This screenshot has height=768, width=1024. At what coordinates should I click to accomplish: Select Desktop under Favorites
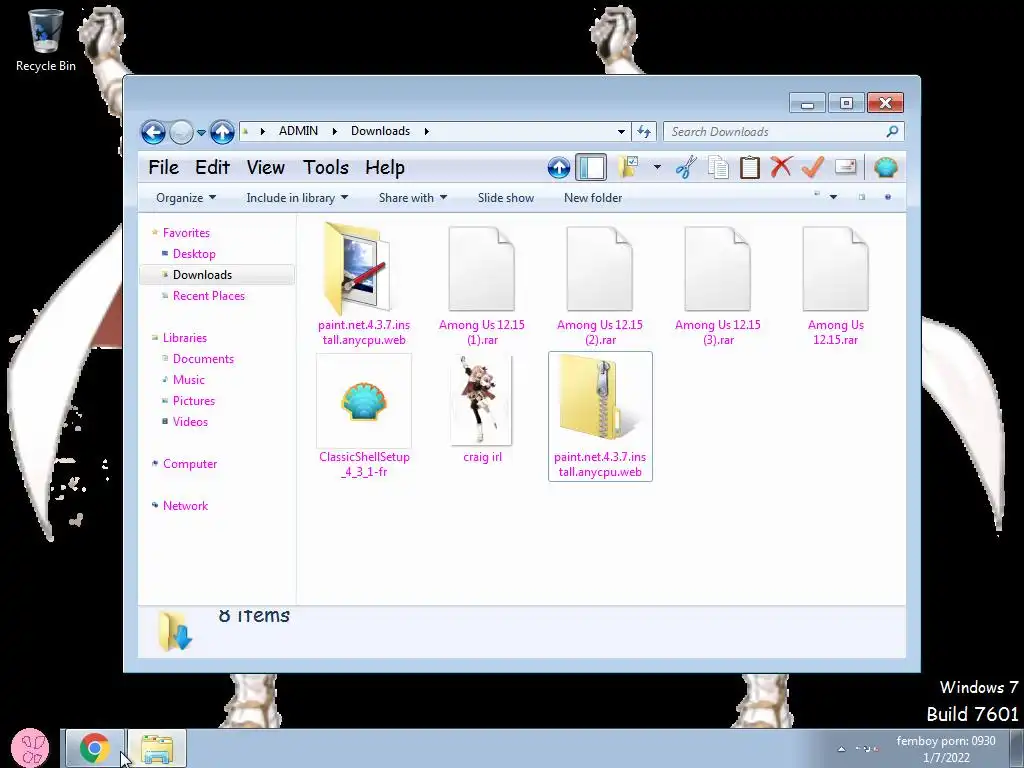194,254
